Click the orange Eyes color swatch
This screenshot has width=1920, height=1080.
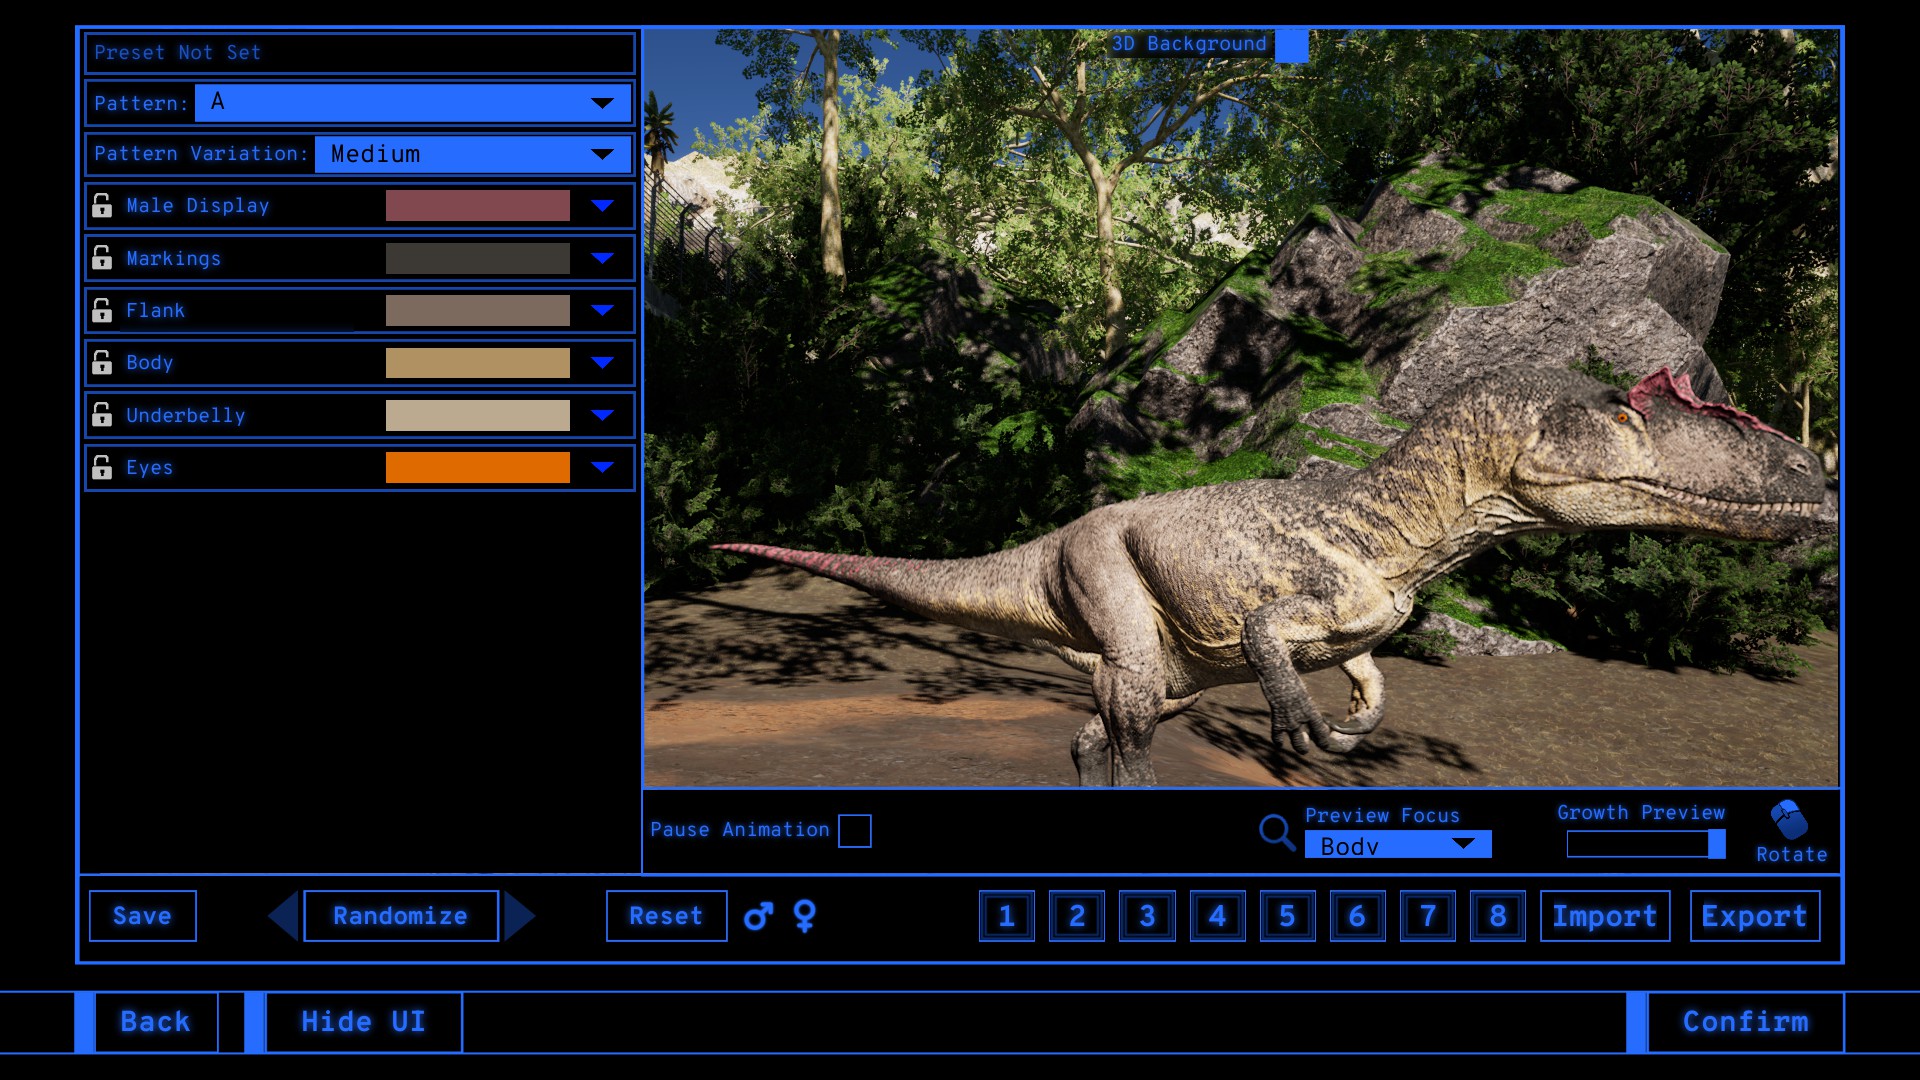[x=477, y=467]
